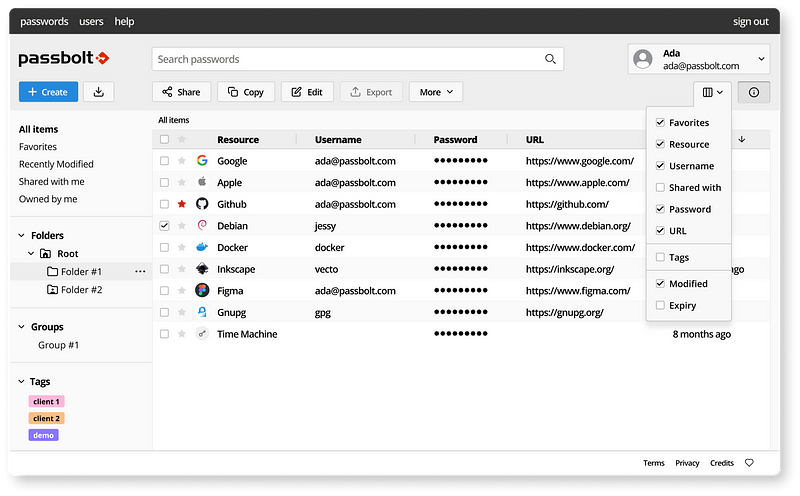The image size is (800, 496).
Task: Toggle the select all checkbox
Action: pos(164,139)
